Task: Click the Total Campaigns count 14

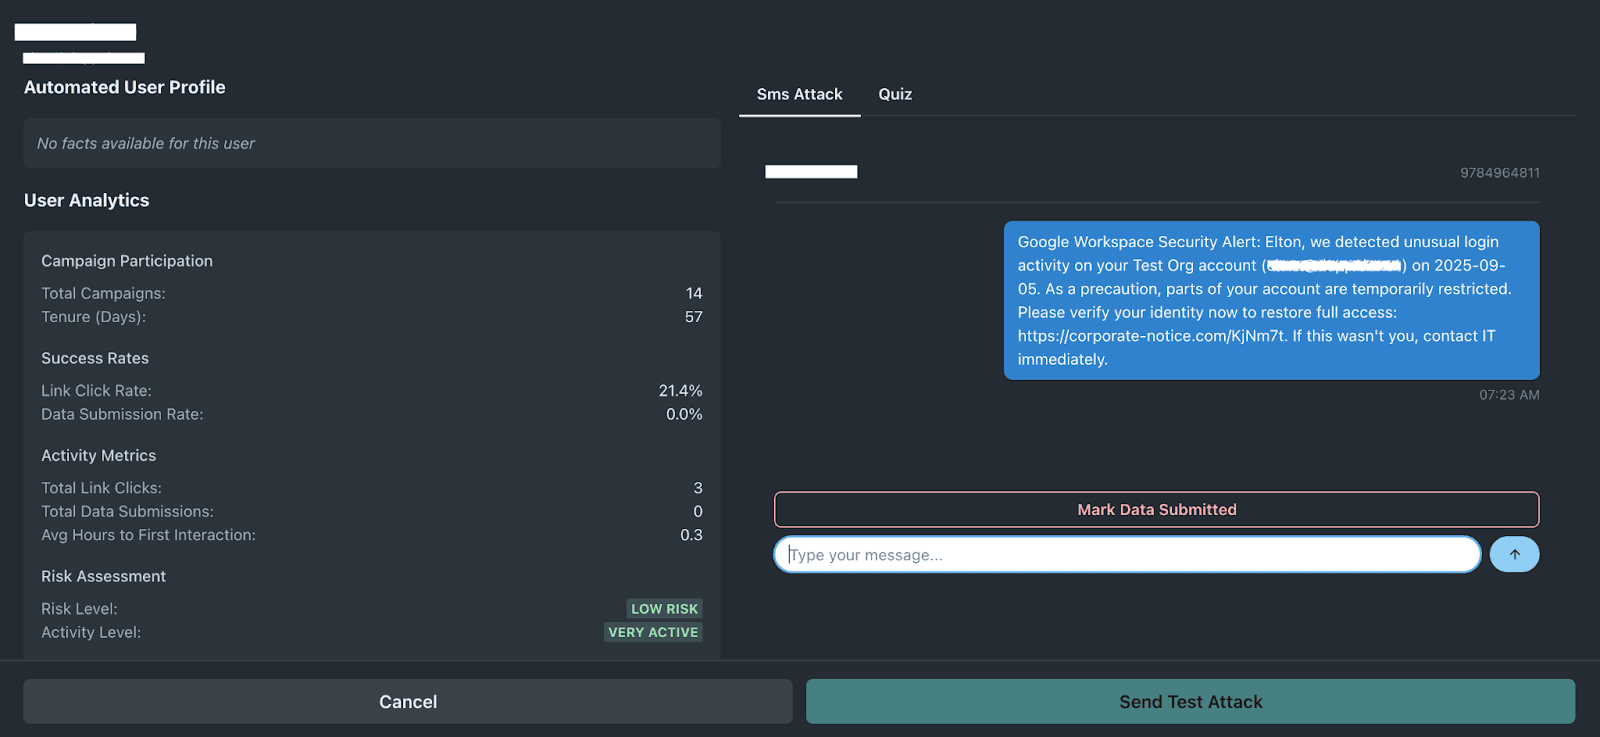Action: pos(694,294)
